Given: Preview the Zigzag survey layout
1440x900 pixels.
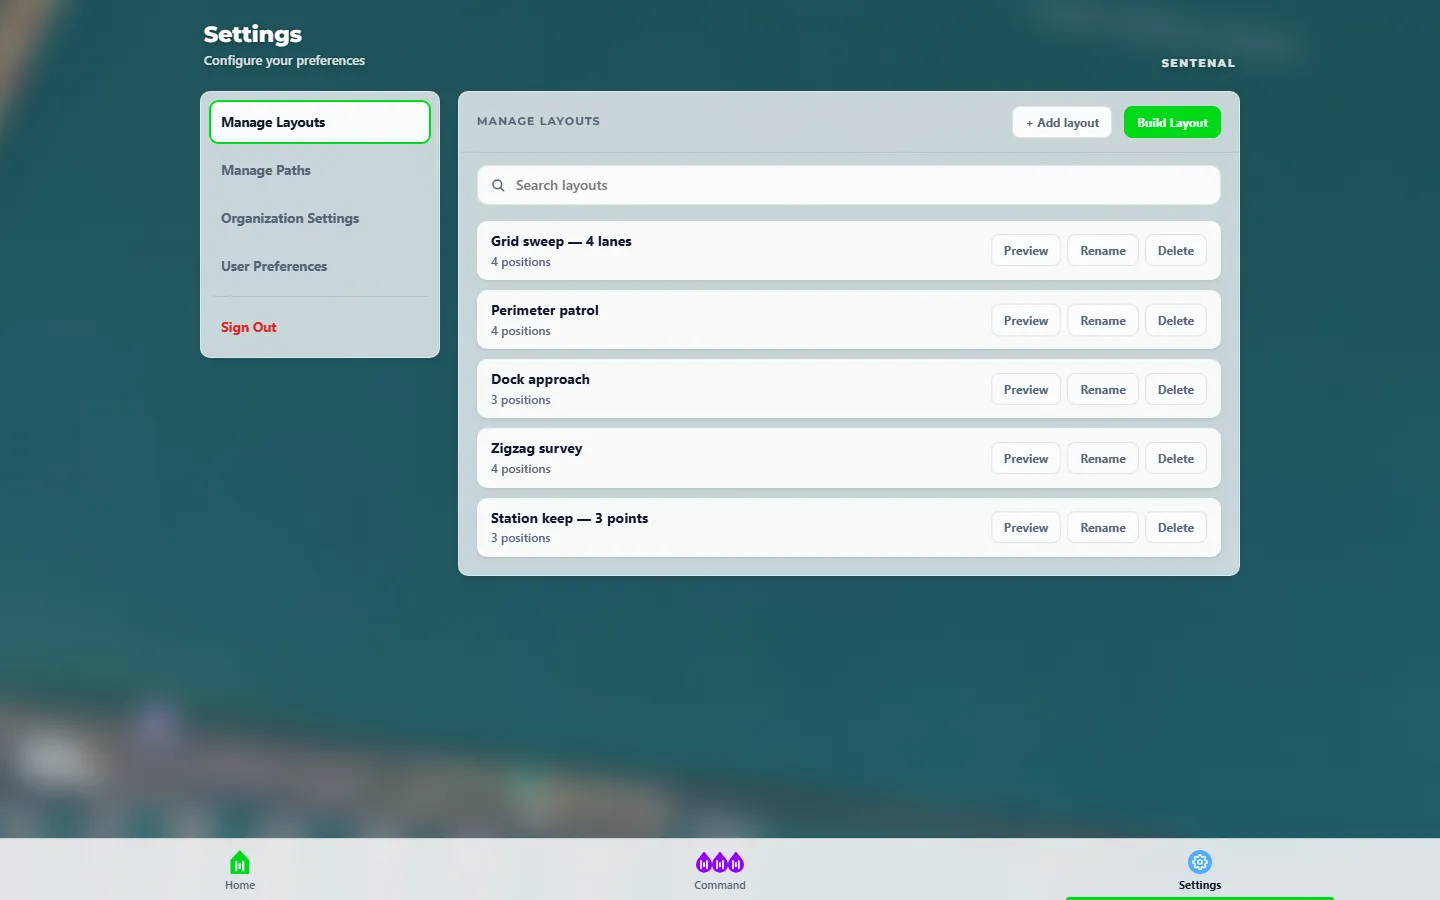Looking at the screenshot, I should (1026, 458).
